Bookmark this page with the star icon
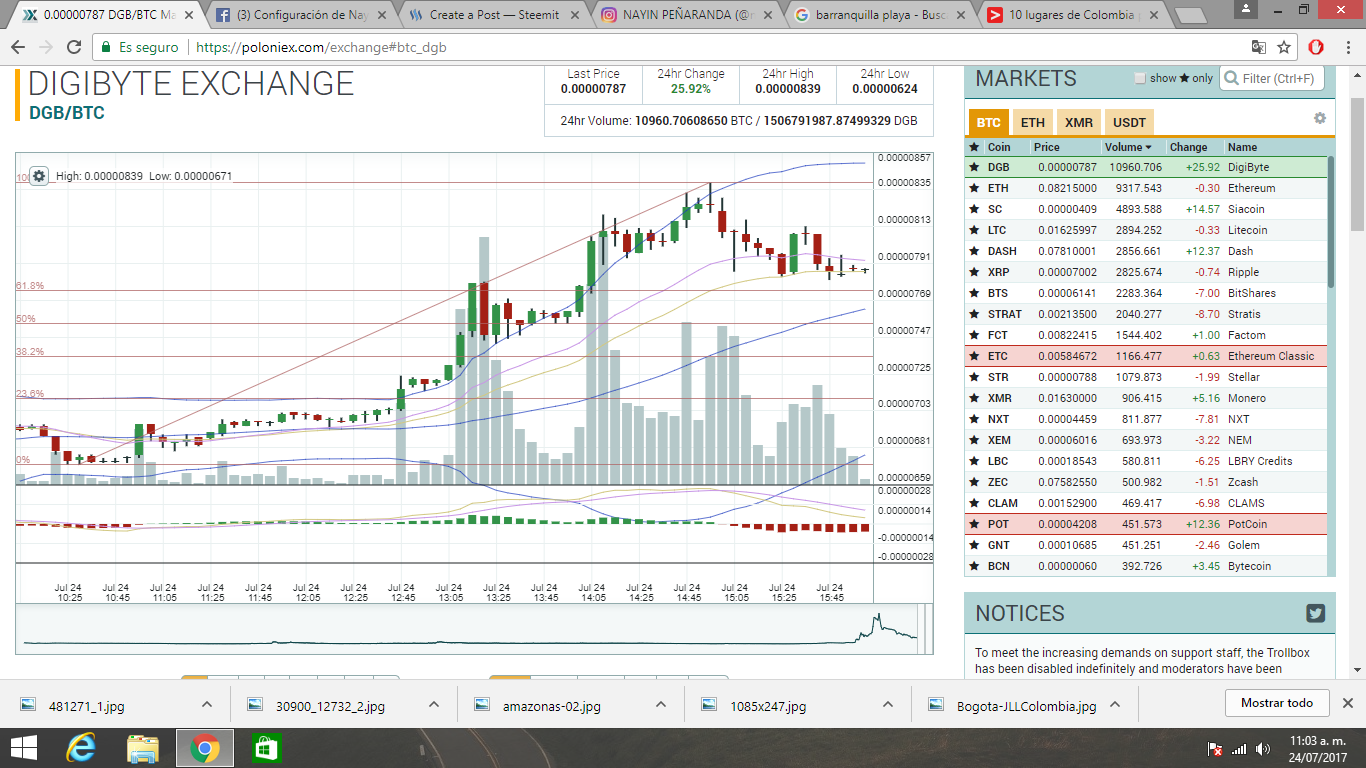1366x768 pixels. 1284,47
